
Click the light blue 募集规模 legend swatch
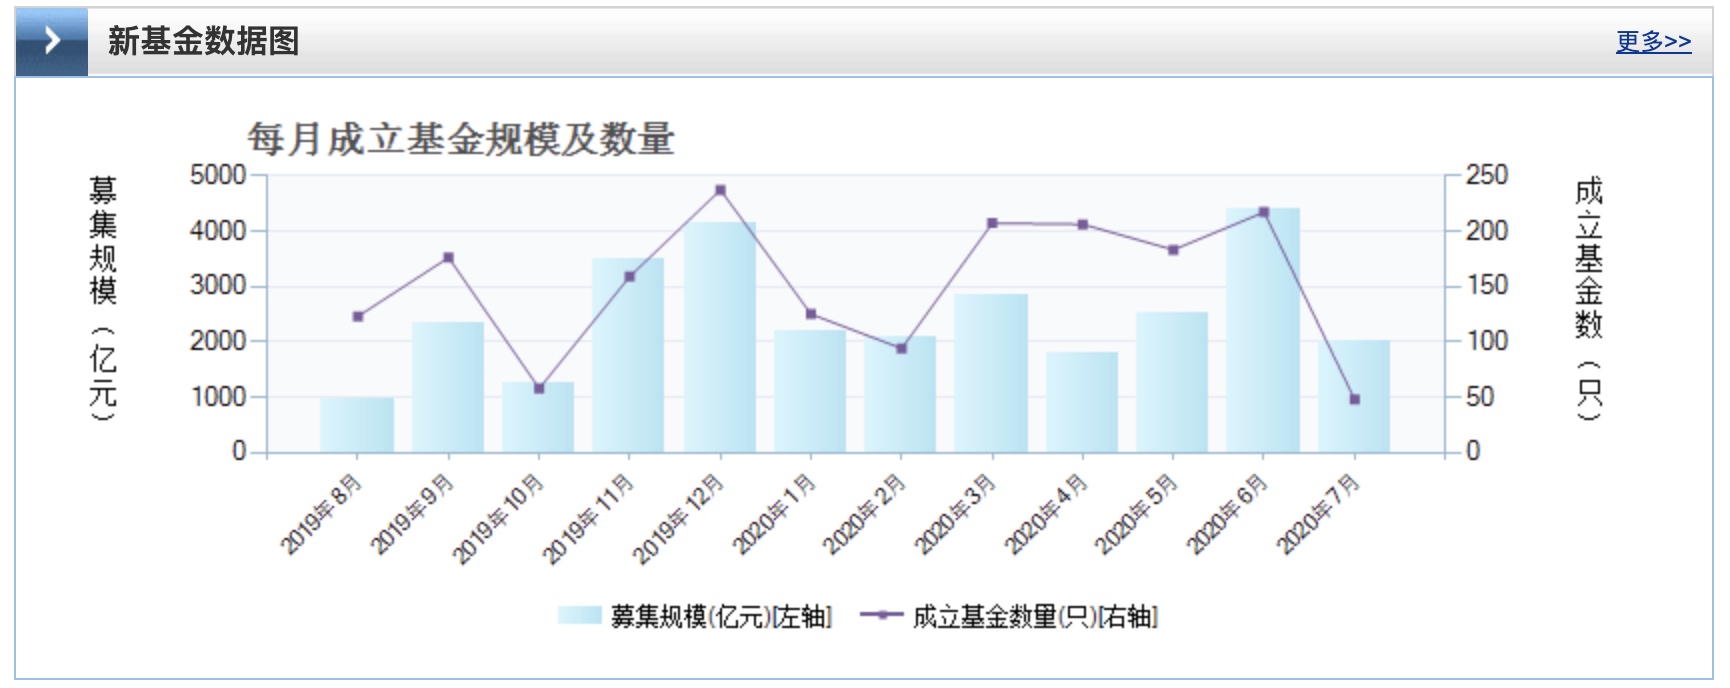(580, 616)
